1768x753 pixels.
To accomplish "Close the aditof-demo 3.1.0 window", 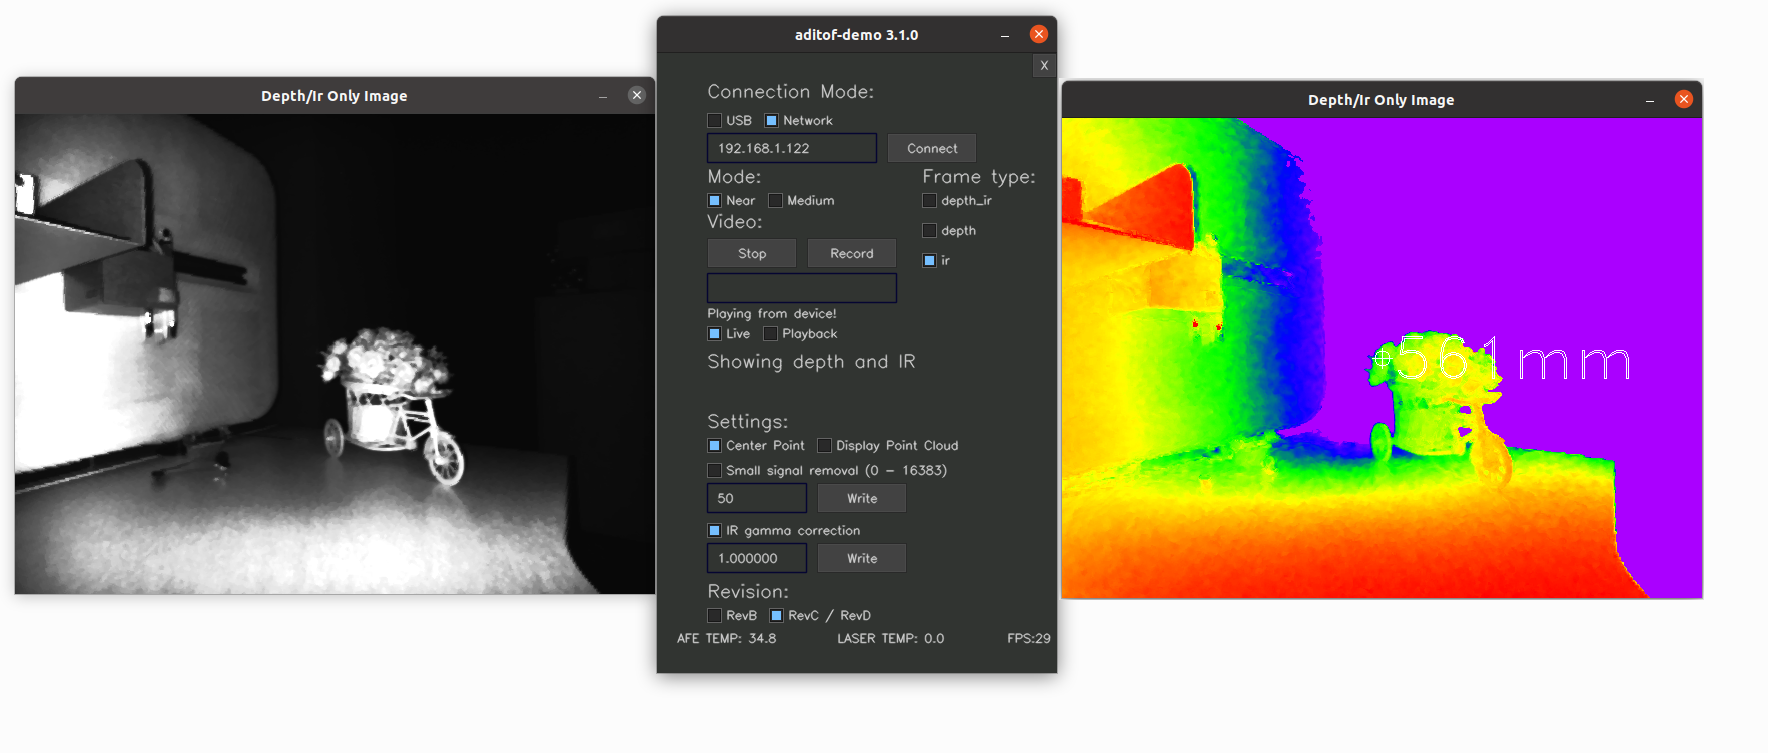I will point(1039,34).
